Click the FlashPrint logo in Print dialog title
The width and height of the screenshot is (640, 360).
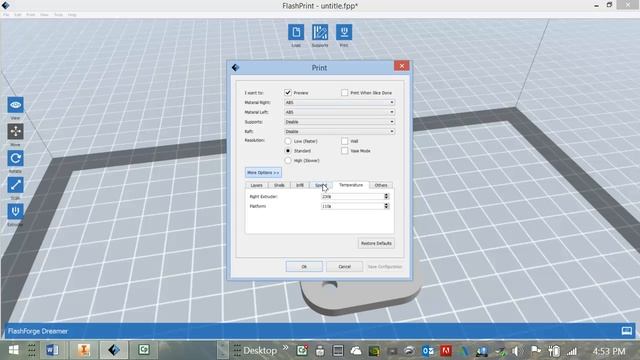(x=236, y=67)
